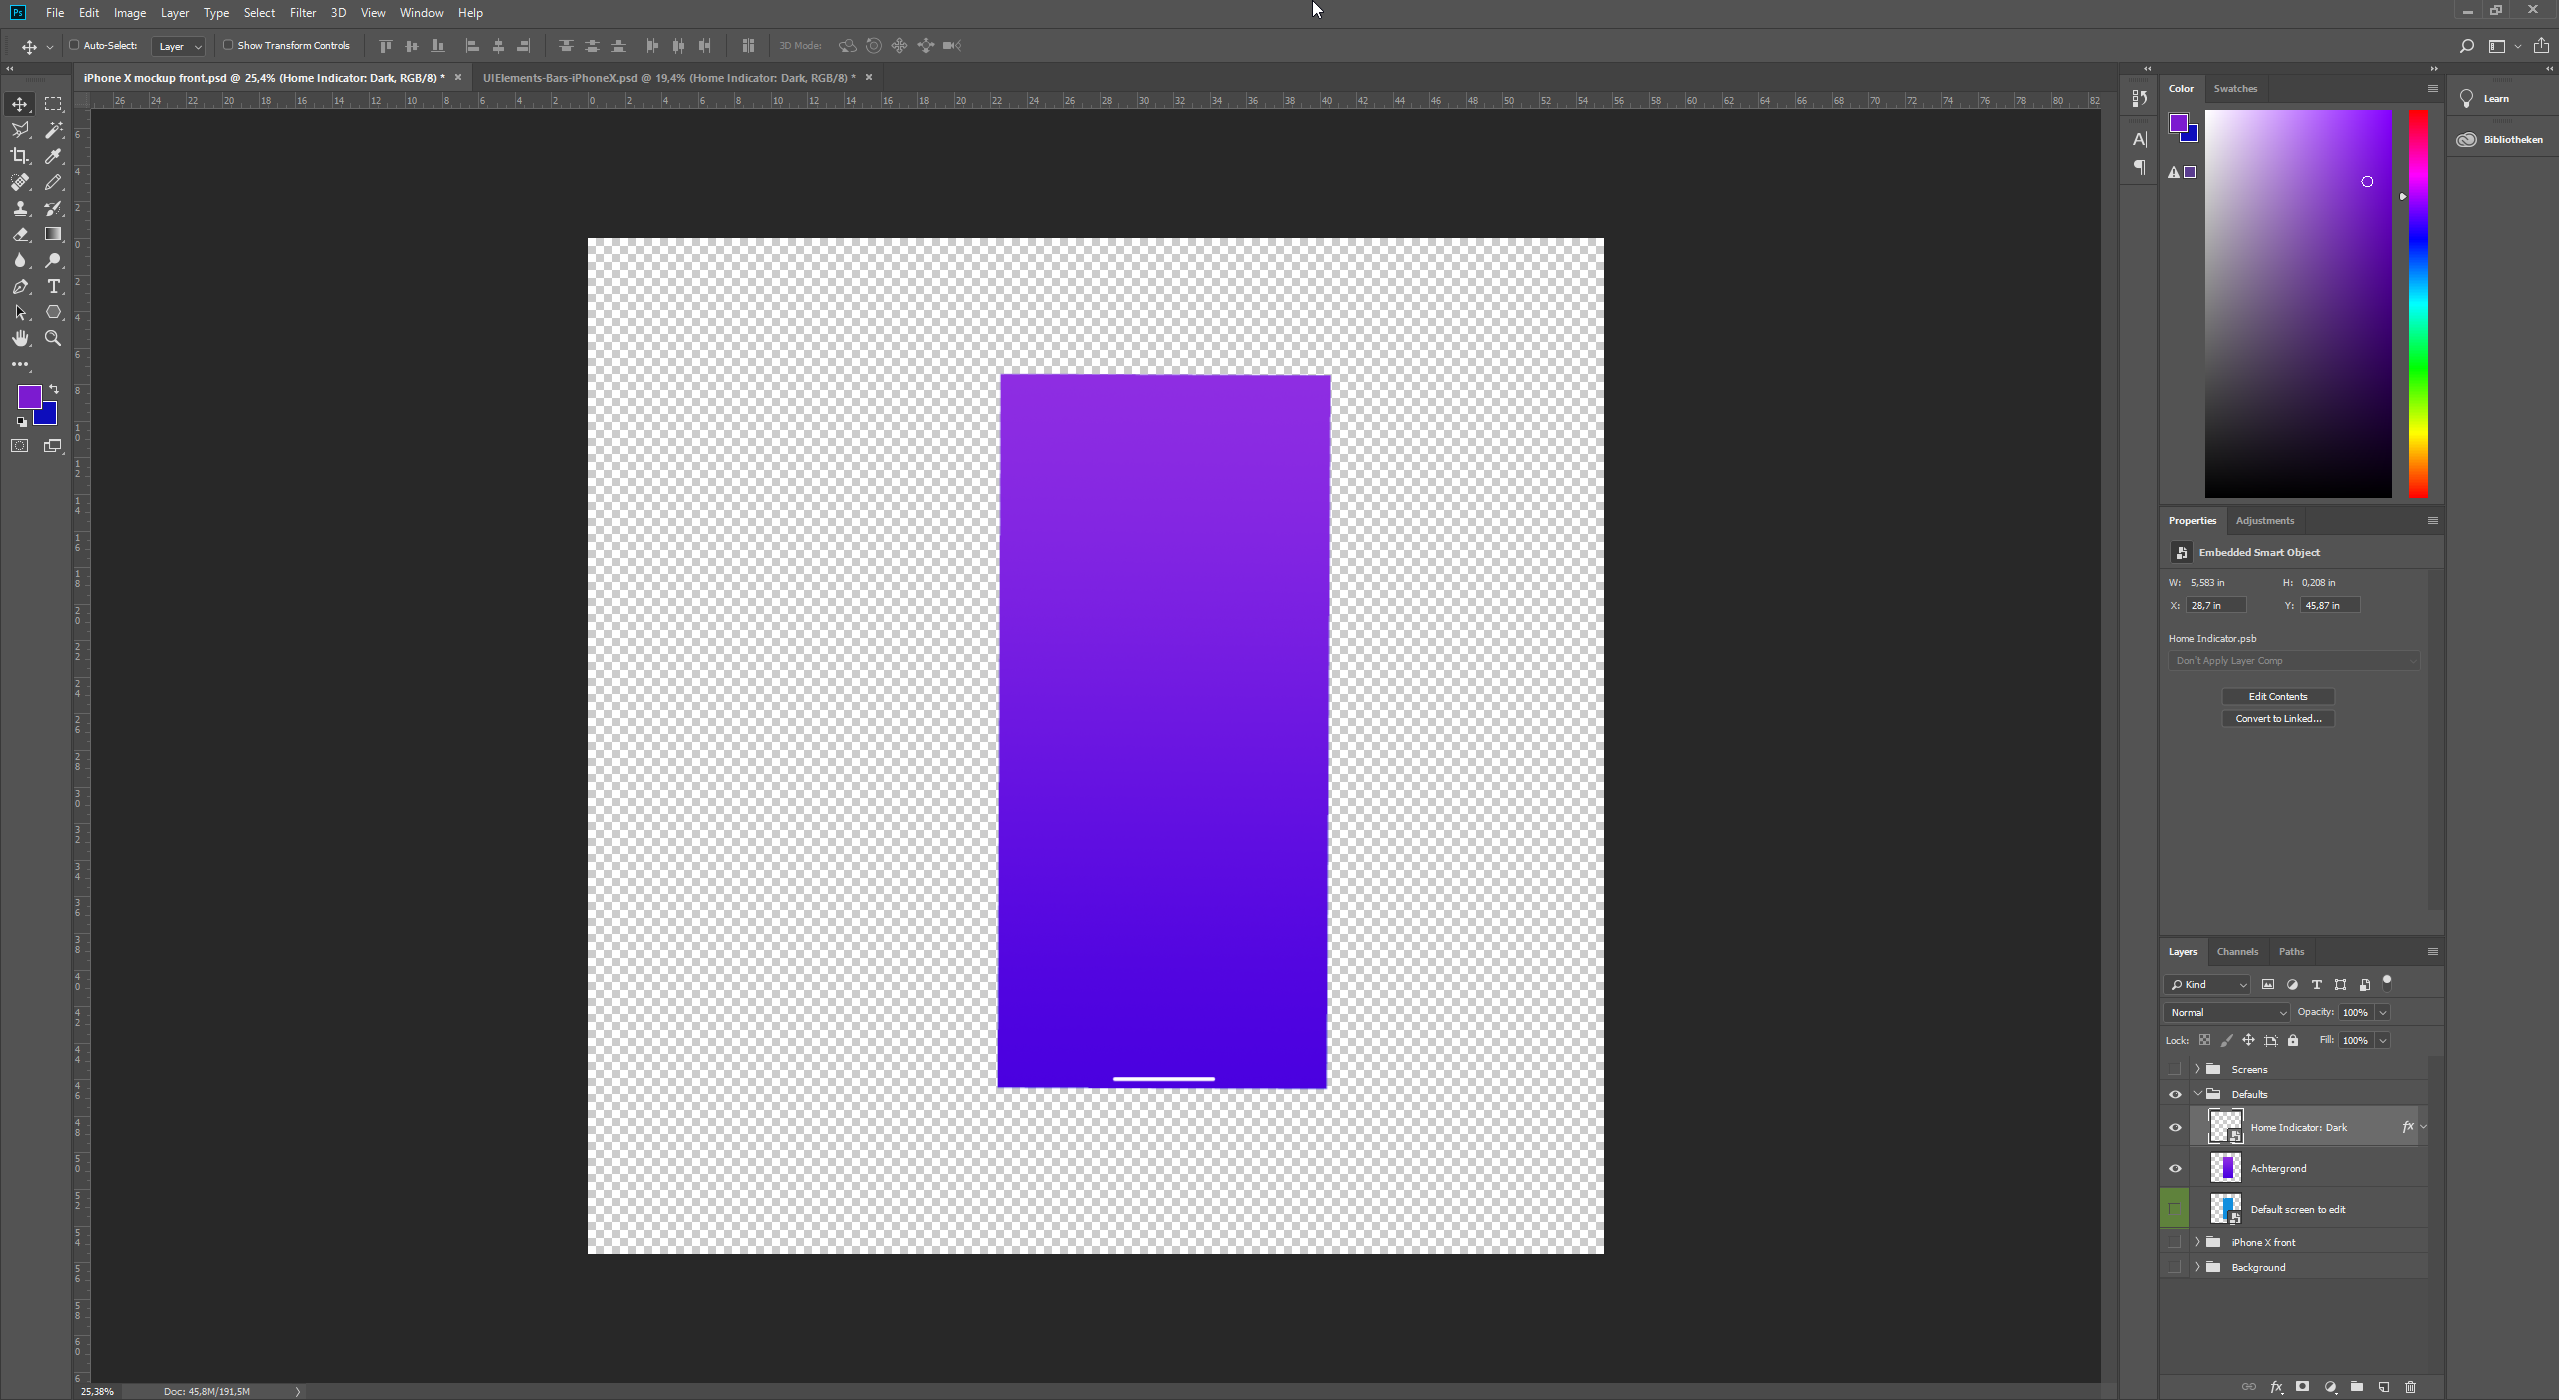Select the Hand tool
Viewport: 2559px width, 1400px height.
20,339
